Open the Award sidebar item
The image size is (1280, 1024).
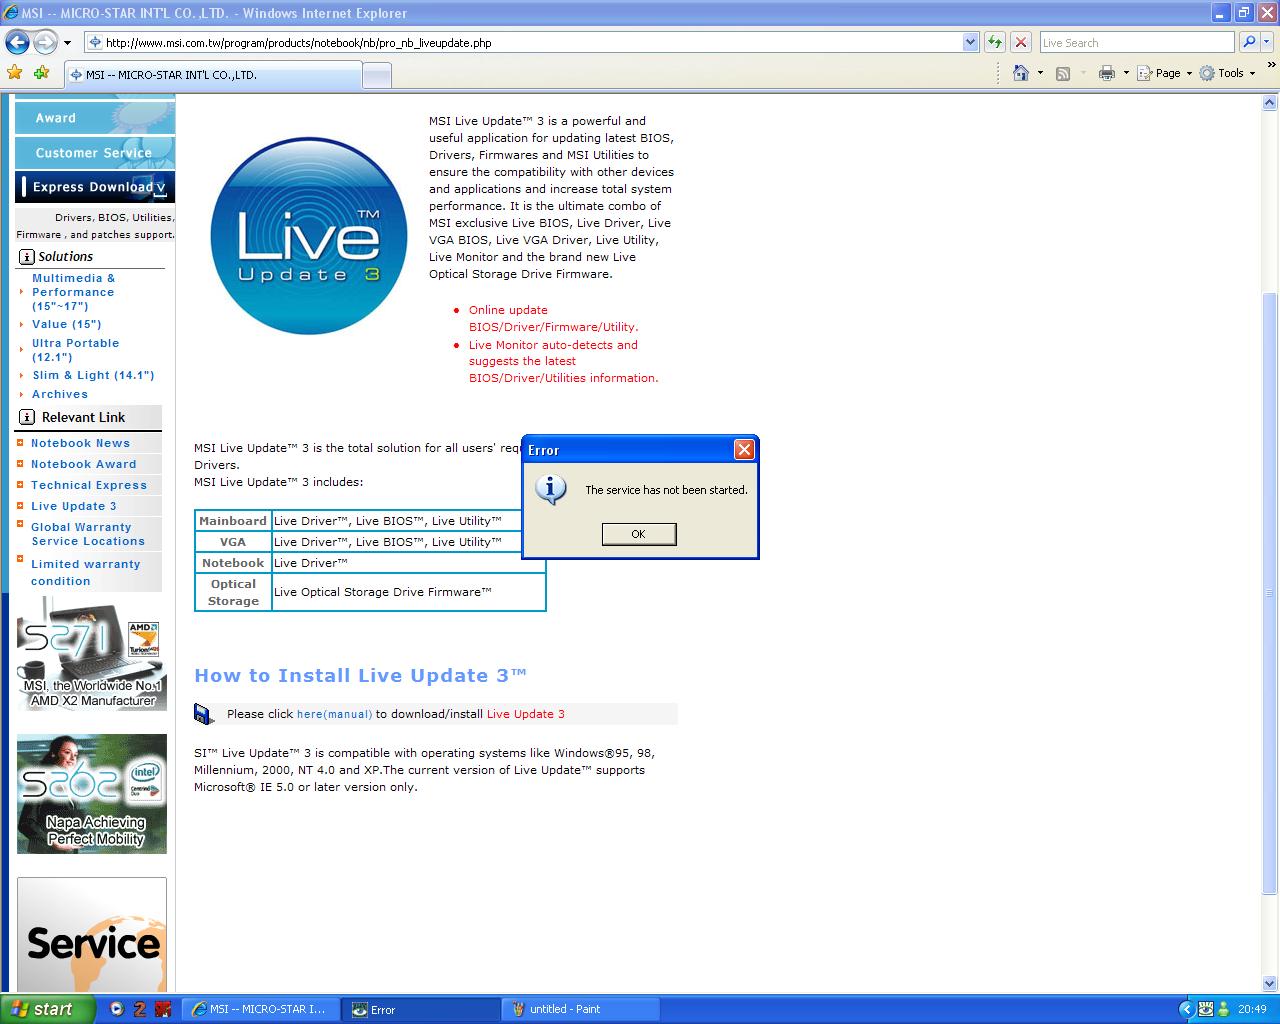pos(95,117)
